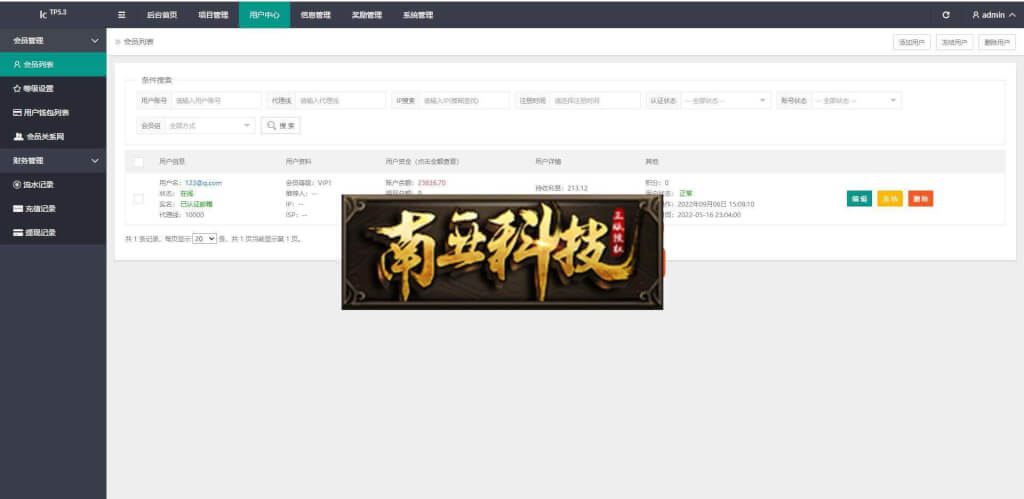Image resolution: width=1024 pixels, height=499 pixels.
Task: Open 项目管理 in the top navigation
Action: coord(213,15)
